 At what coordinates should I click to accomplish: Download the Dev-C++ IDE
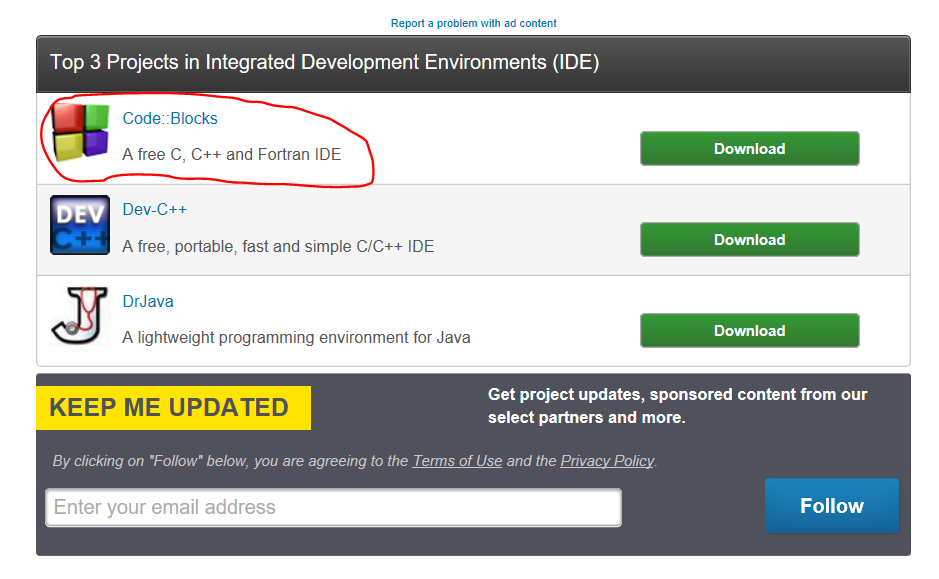tap(750, 240)
